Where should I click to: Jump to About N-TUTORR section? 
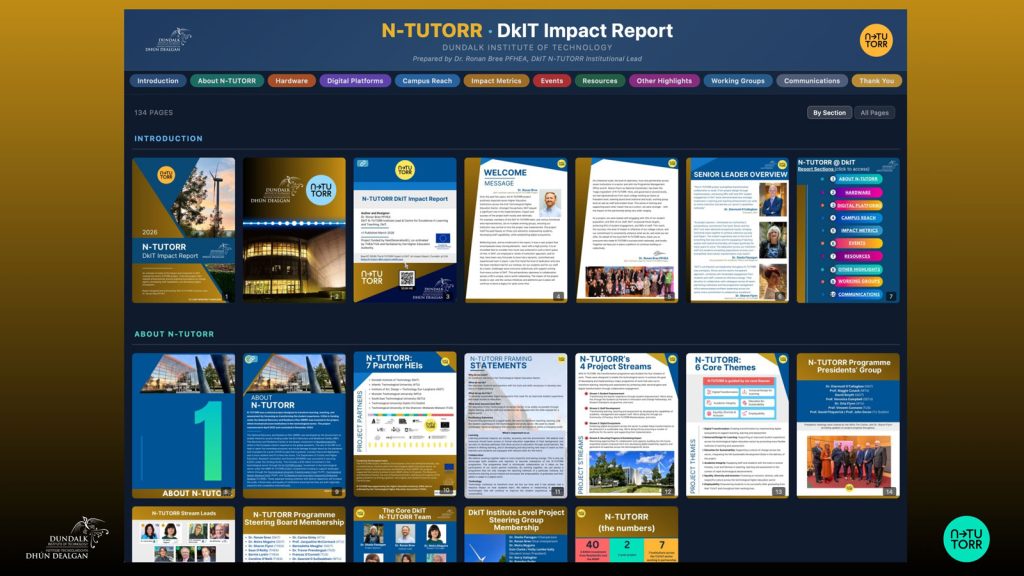tap(227, 81)
